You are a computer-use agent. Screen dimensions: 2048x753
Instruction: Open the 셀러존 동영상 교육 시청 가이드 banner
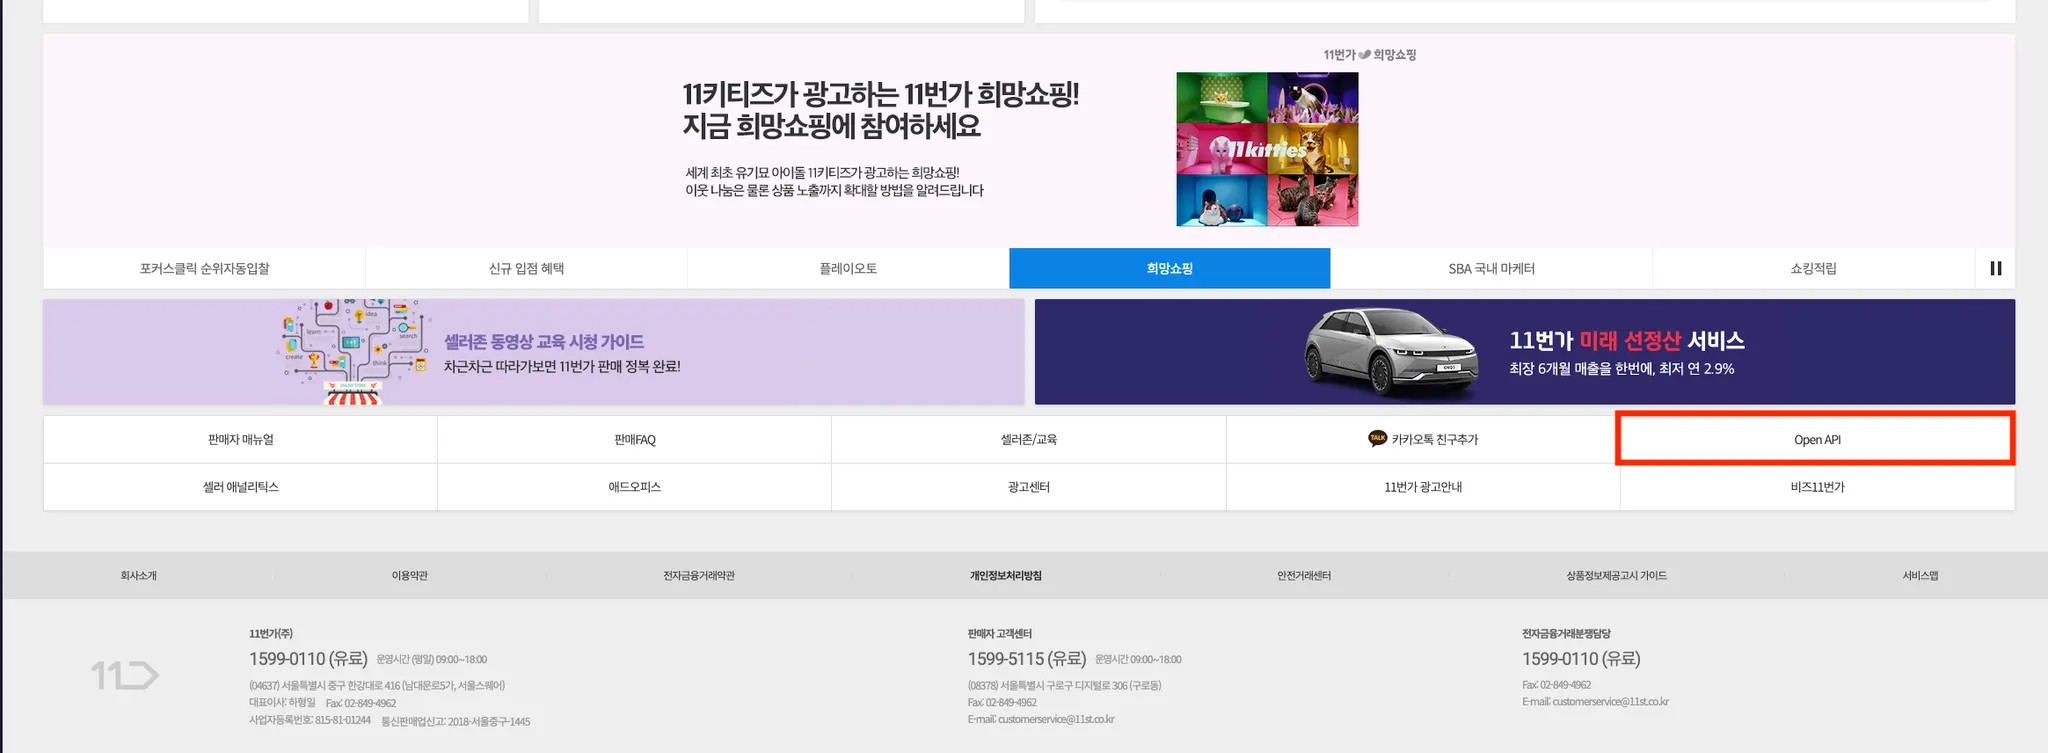coord(533,352)
